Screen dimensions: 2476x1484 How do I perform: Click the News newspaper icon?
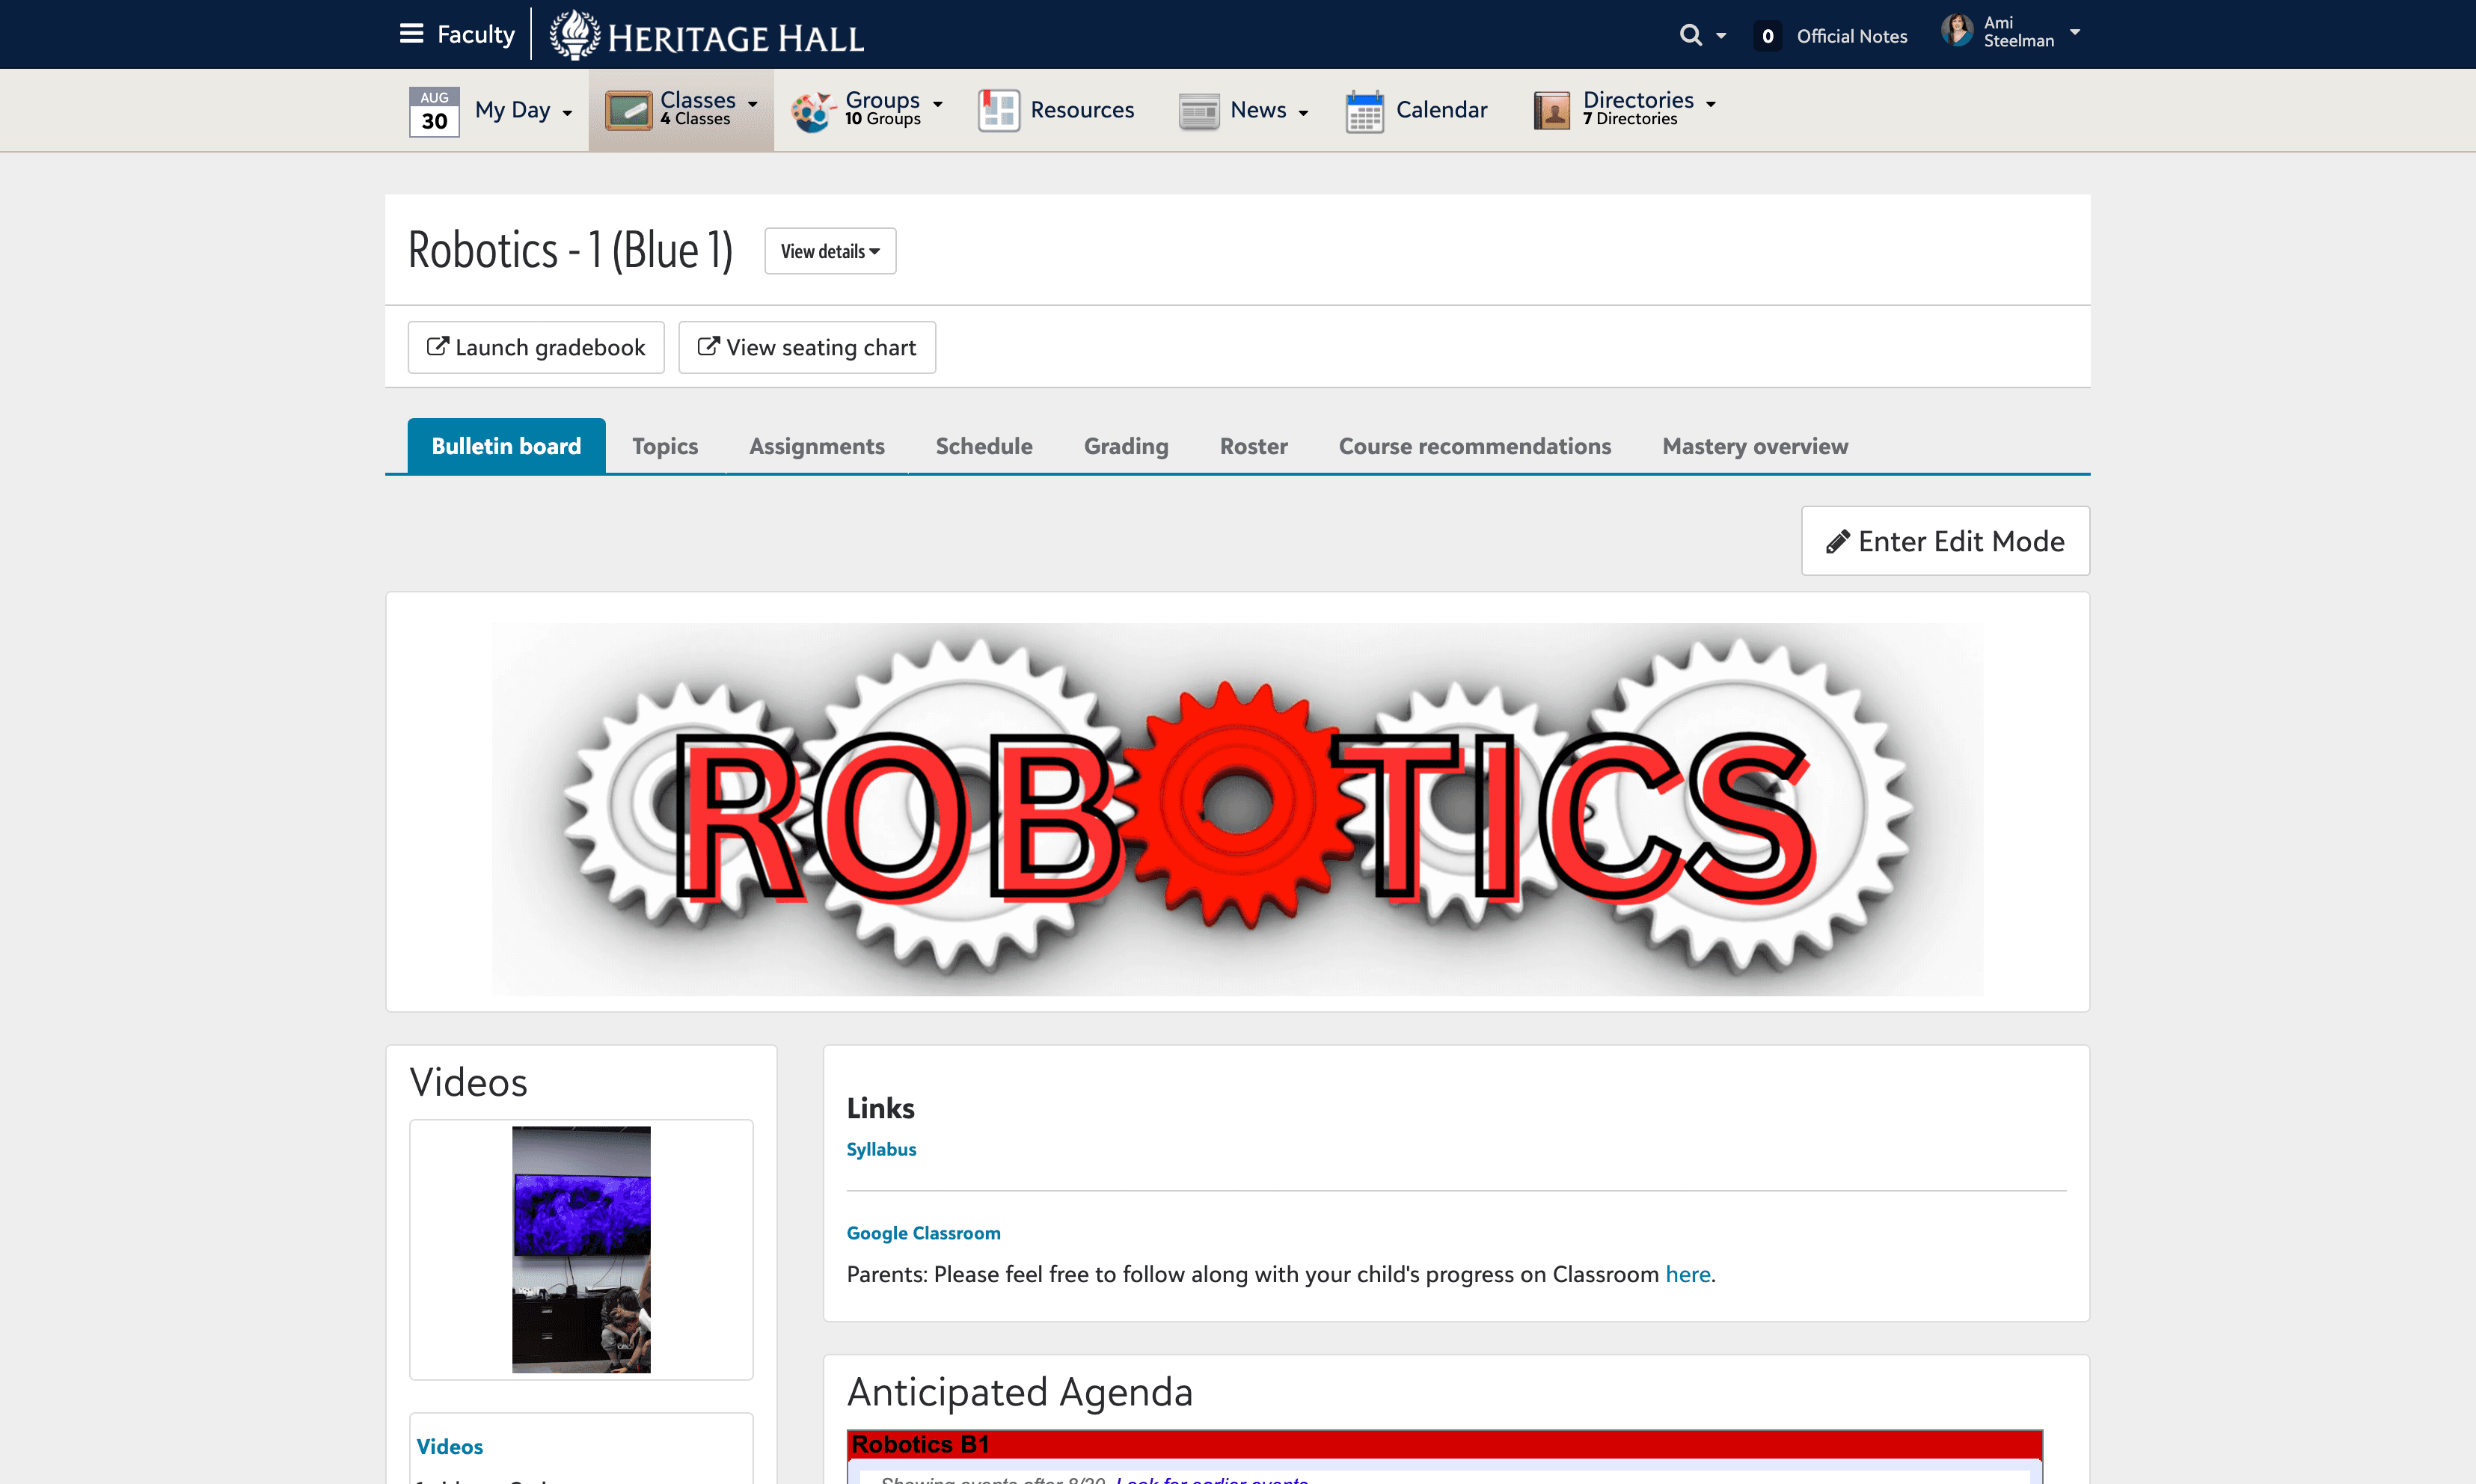pyautogui.click(x=1198, y=111)
